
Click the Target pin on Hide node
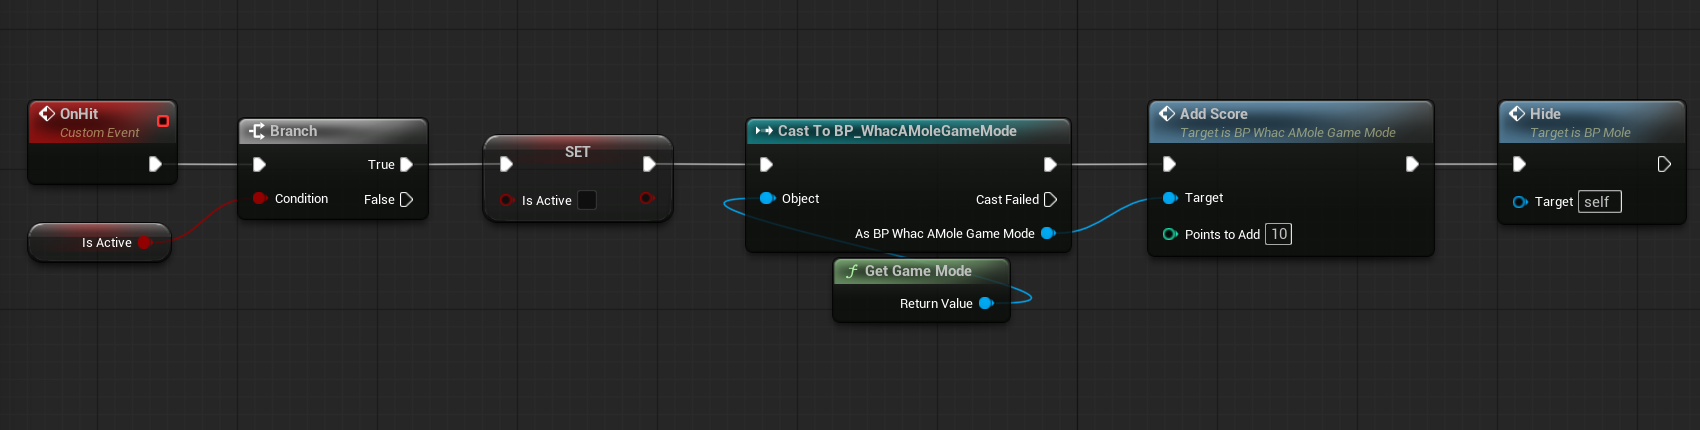(1520, 202)
